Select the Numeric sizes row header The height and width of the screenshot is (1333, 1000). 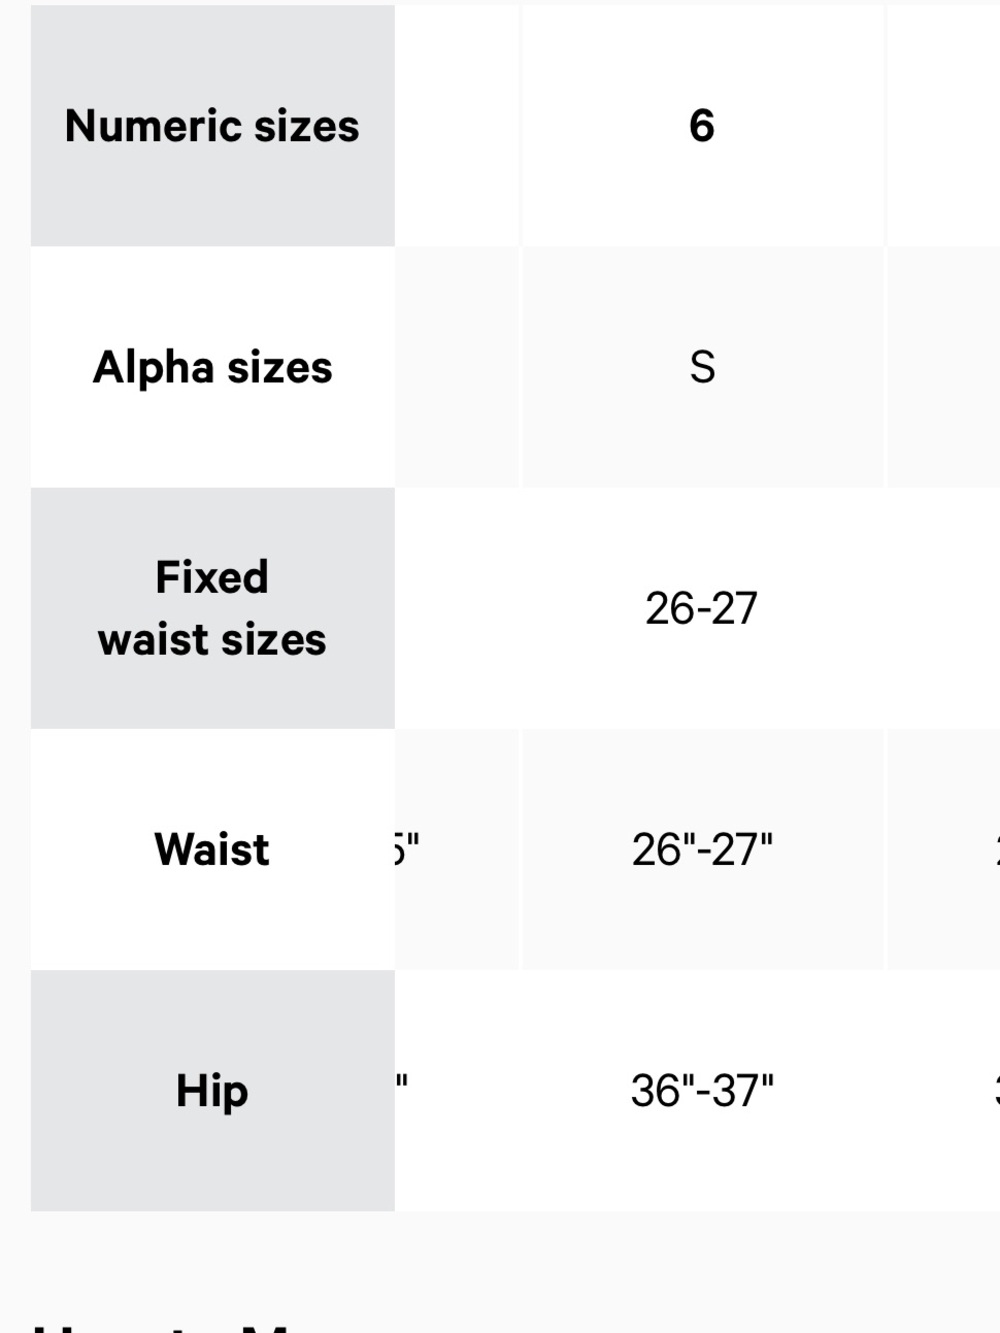click(212, 126)
